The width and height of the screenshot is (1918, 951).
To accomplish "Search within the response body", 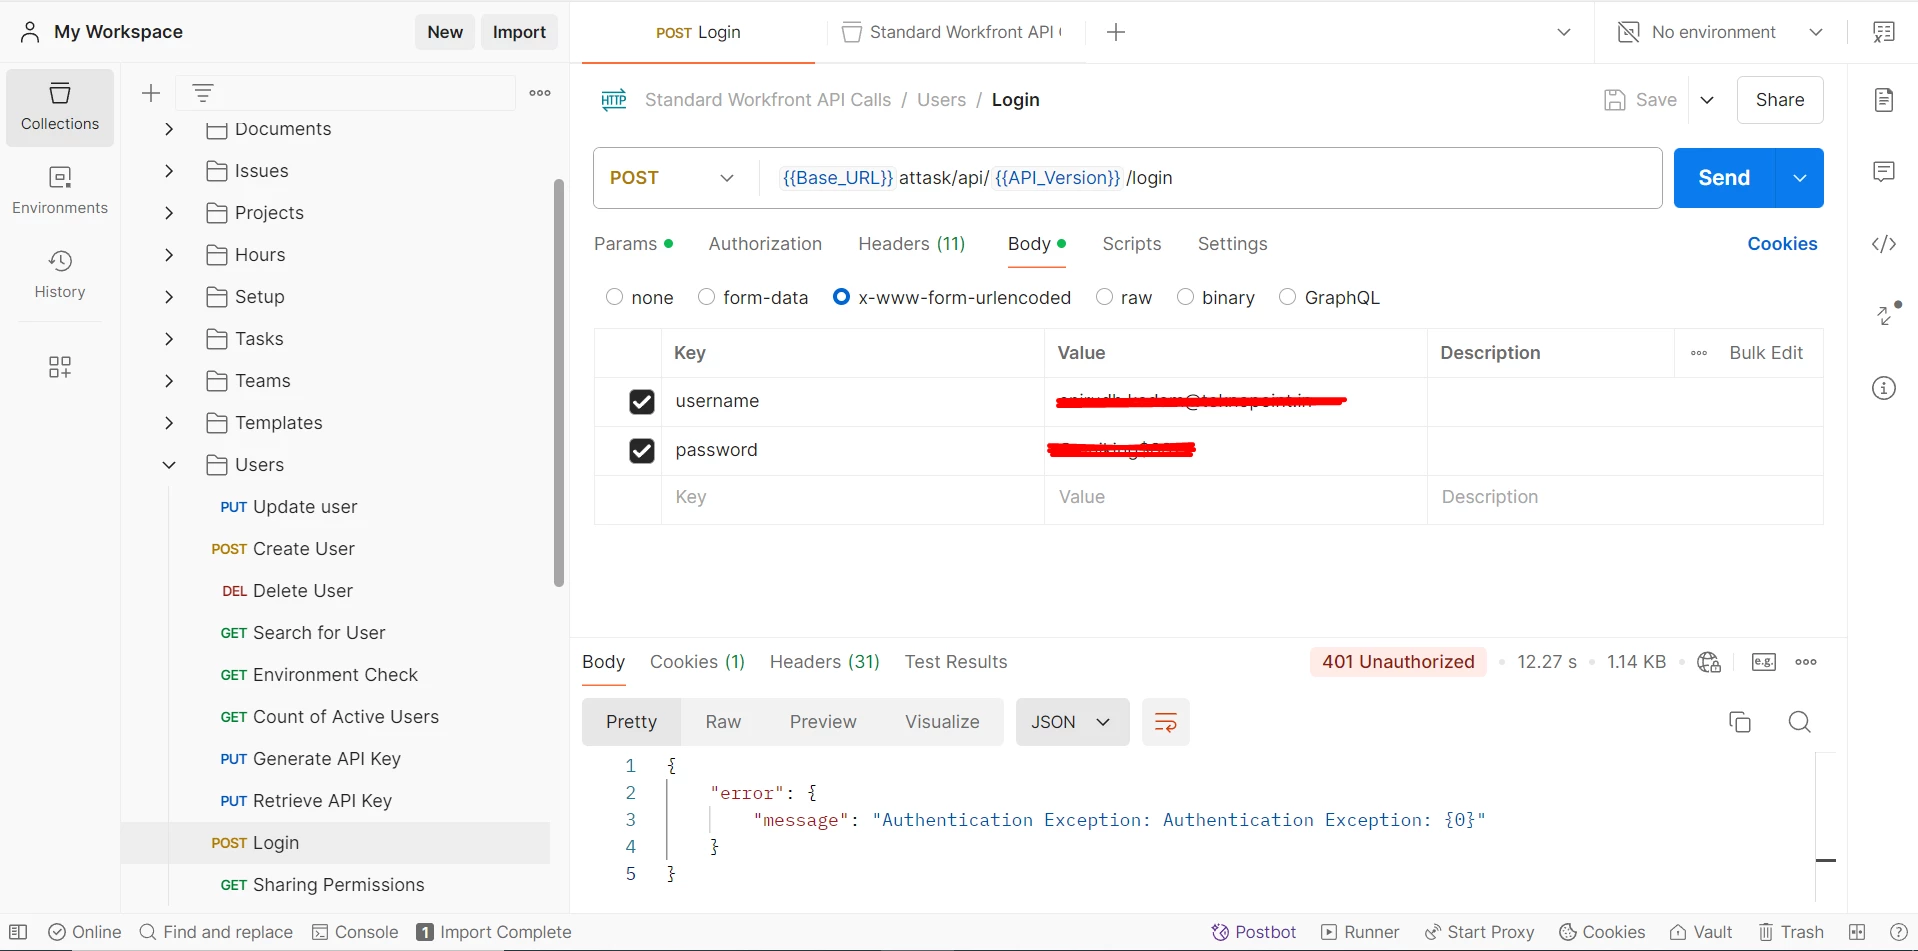I will (x=1800, y=722).
